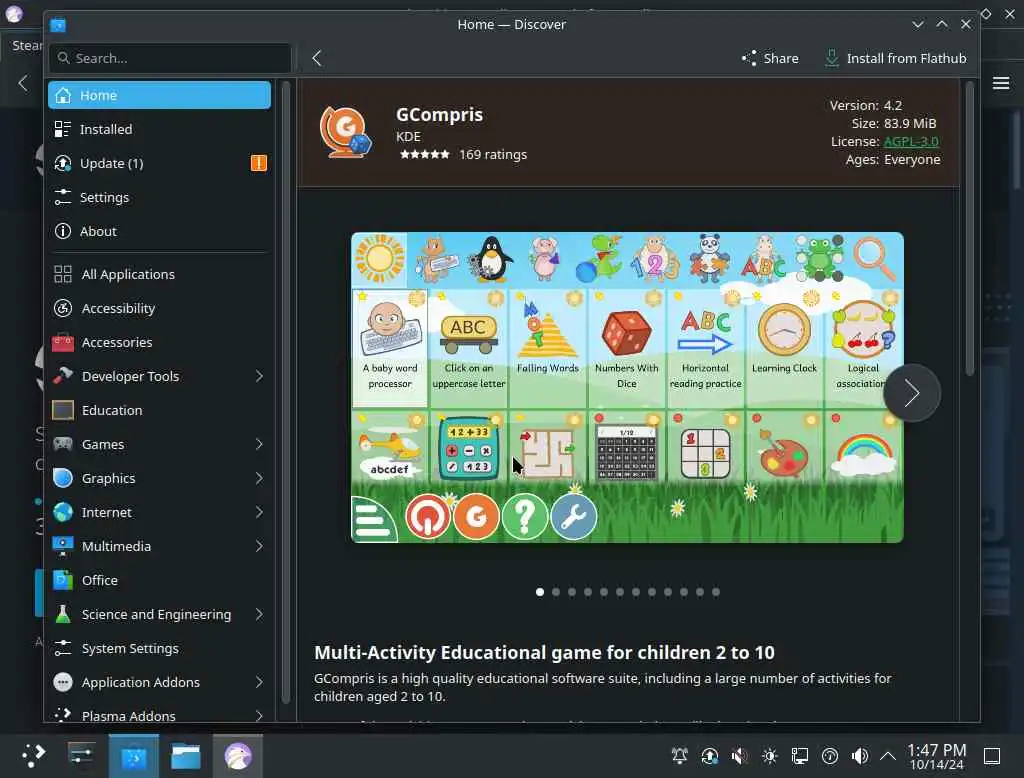Select the seventh carousel dot
The height and width of the screenshot is (778, 1024).
636,592
